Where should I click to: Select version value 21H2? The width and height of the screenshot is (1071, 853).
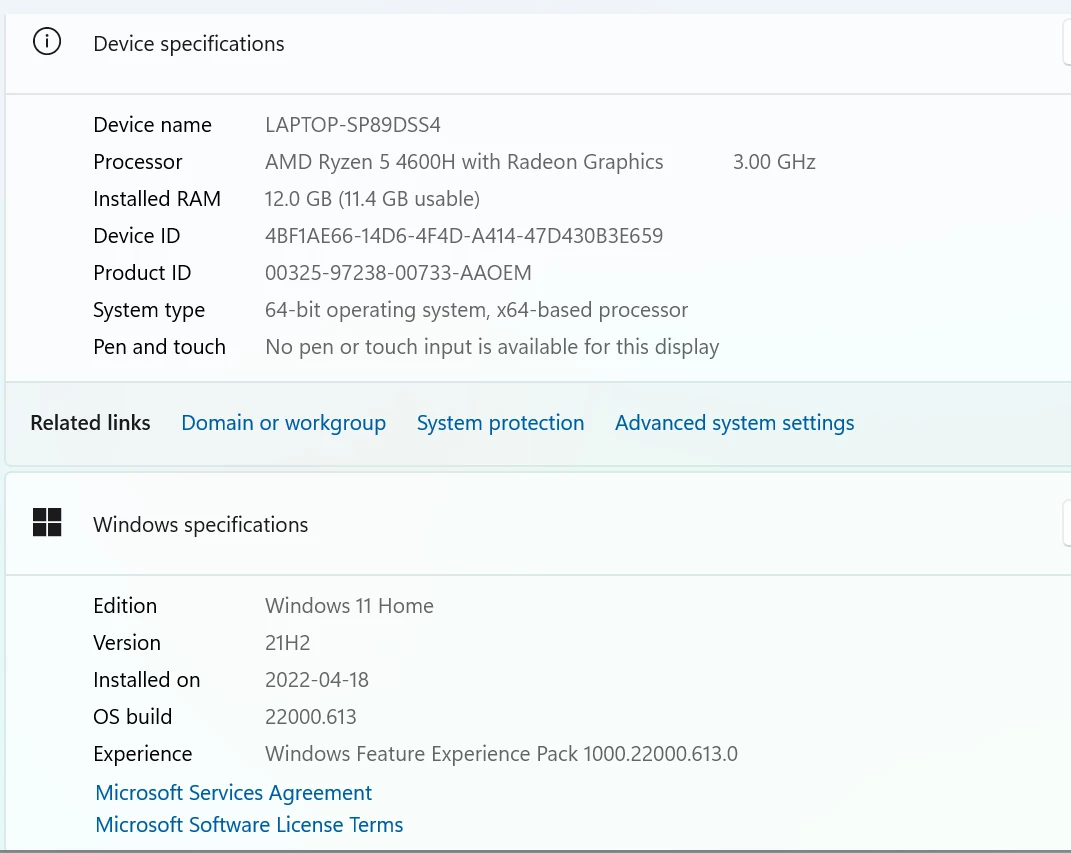pyautogui.click(x=288, y=643)
